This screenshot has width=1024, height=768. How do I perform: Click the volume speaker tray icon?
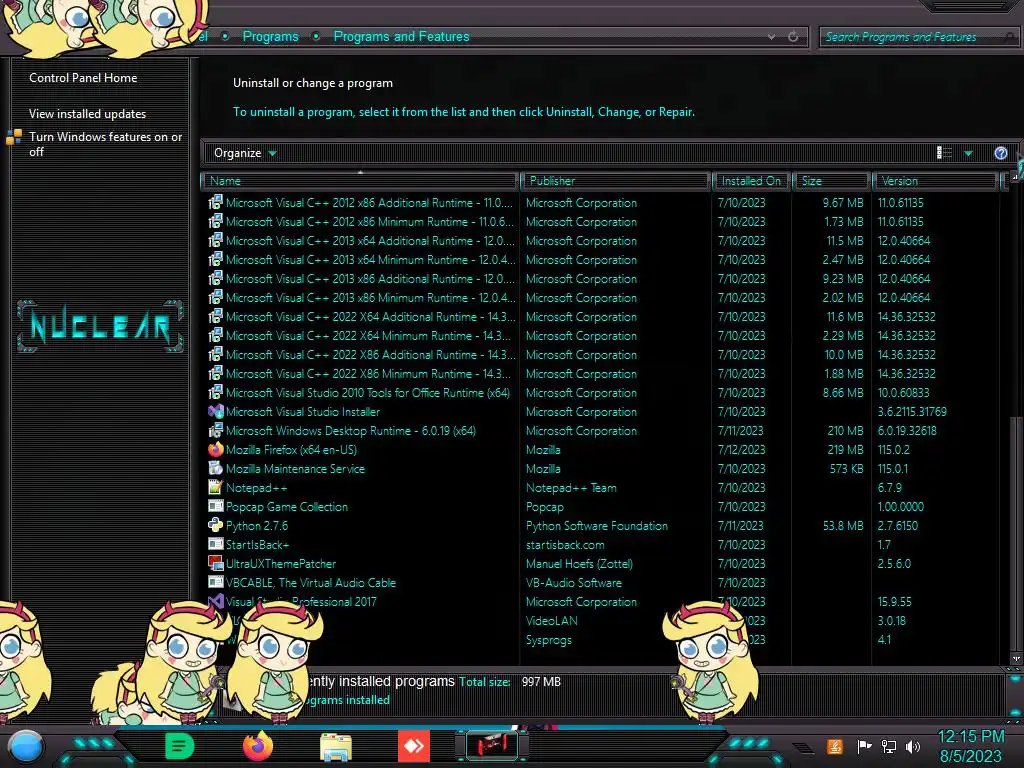(x=914, y=746)
